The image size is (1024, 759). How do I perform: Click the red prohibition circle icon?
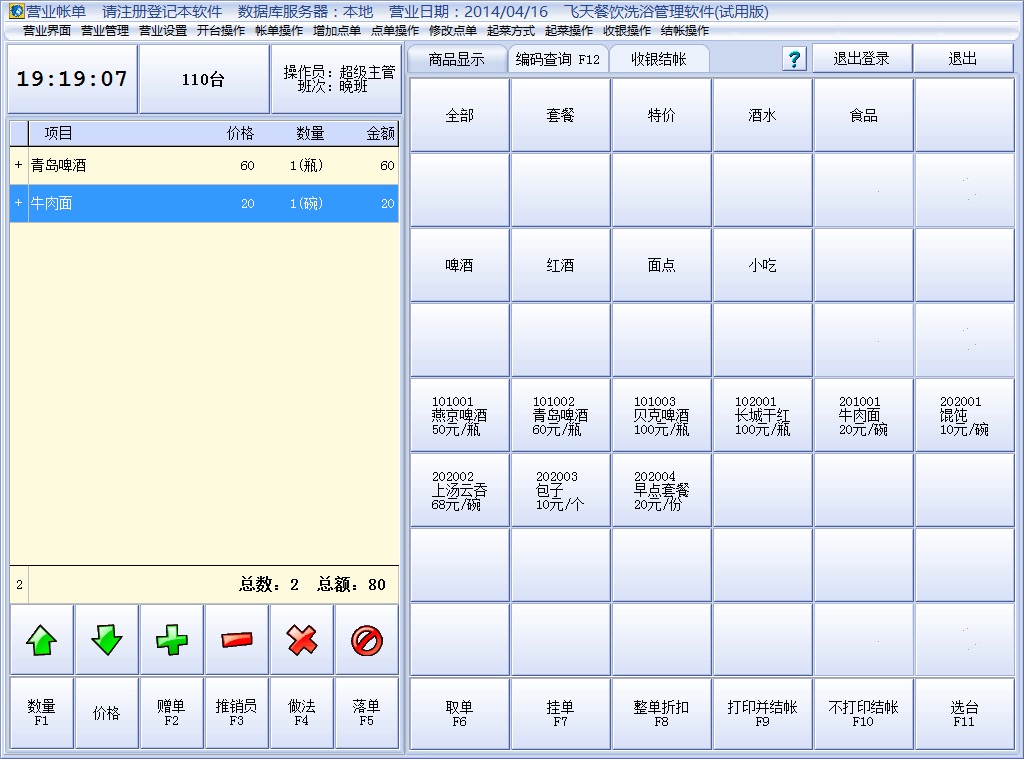[367, 640]
